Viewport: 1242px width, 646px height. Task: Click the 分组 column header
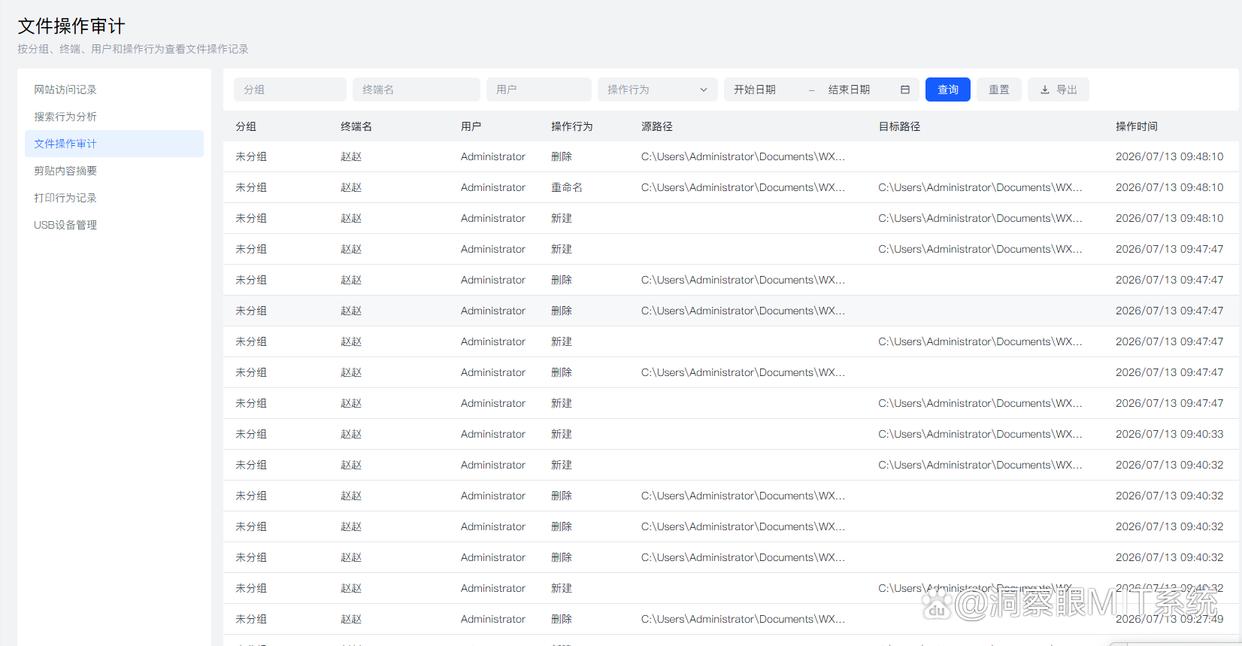(x=246, y=127)
